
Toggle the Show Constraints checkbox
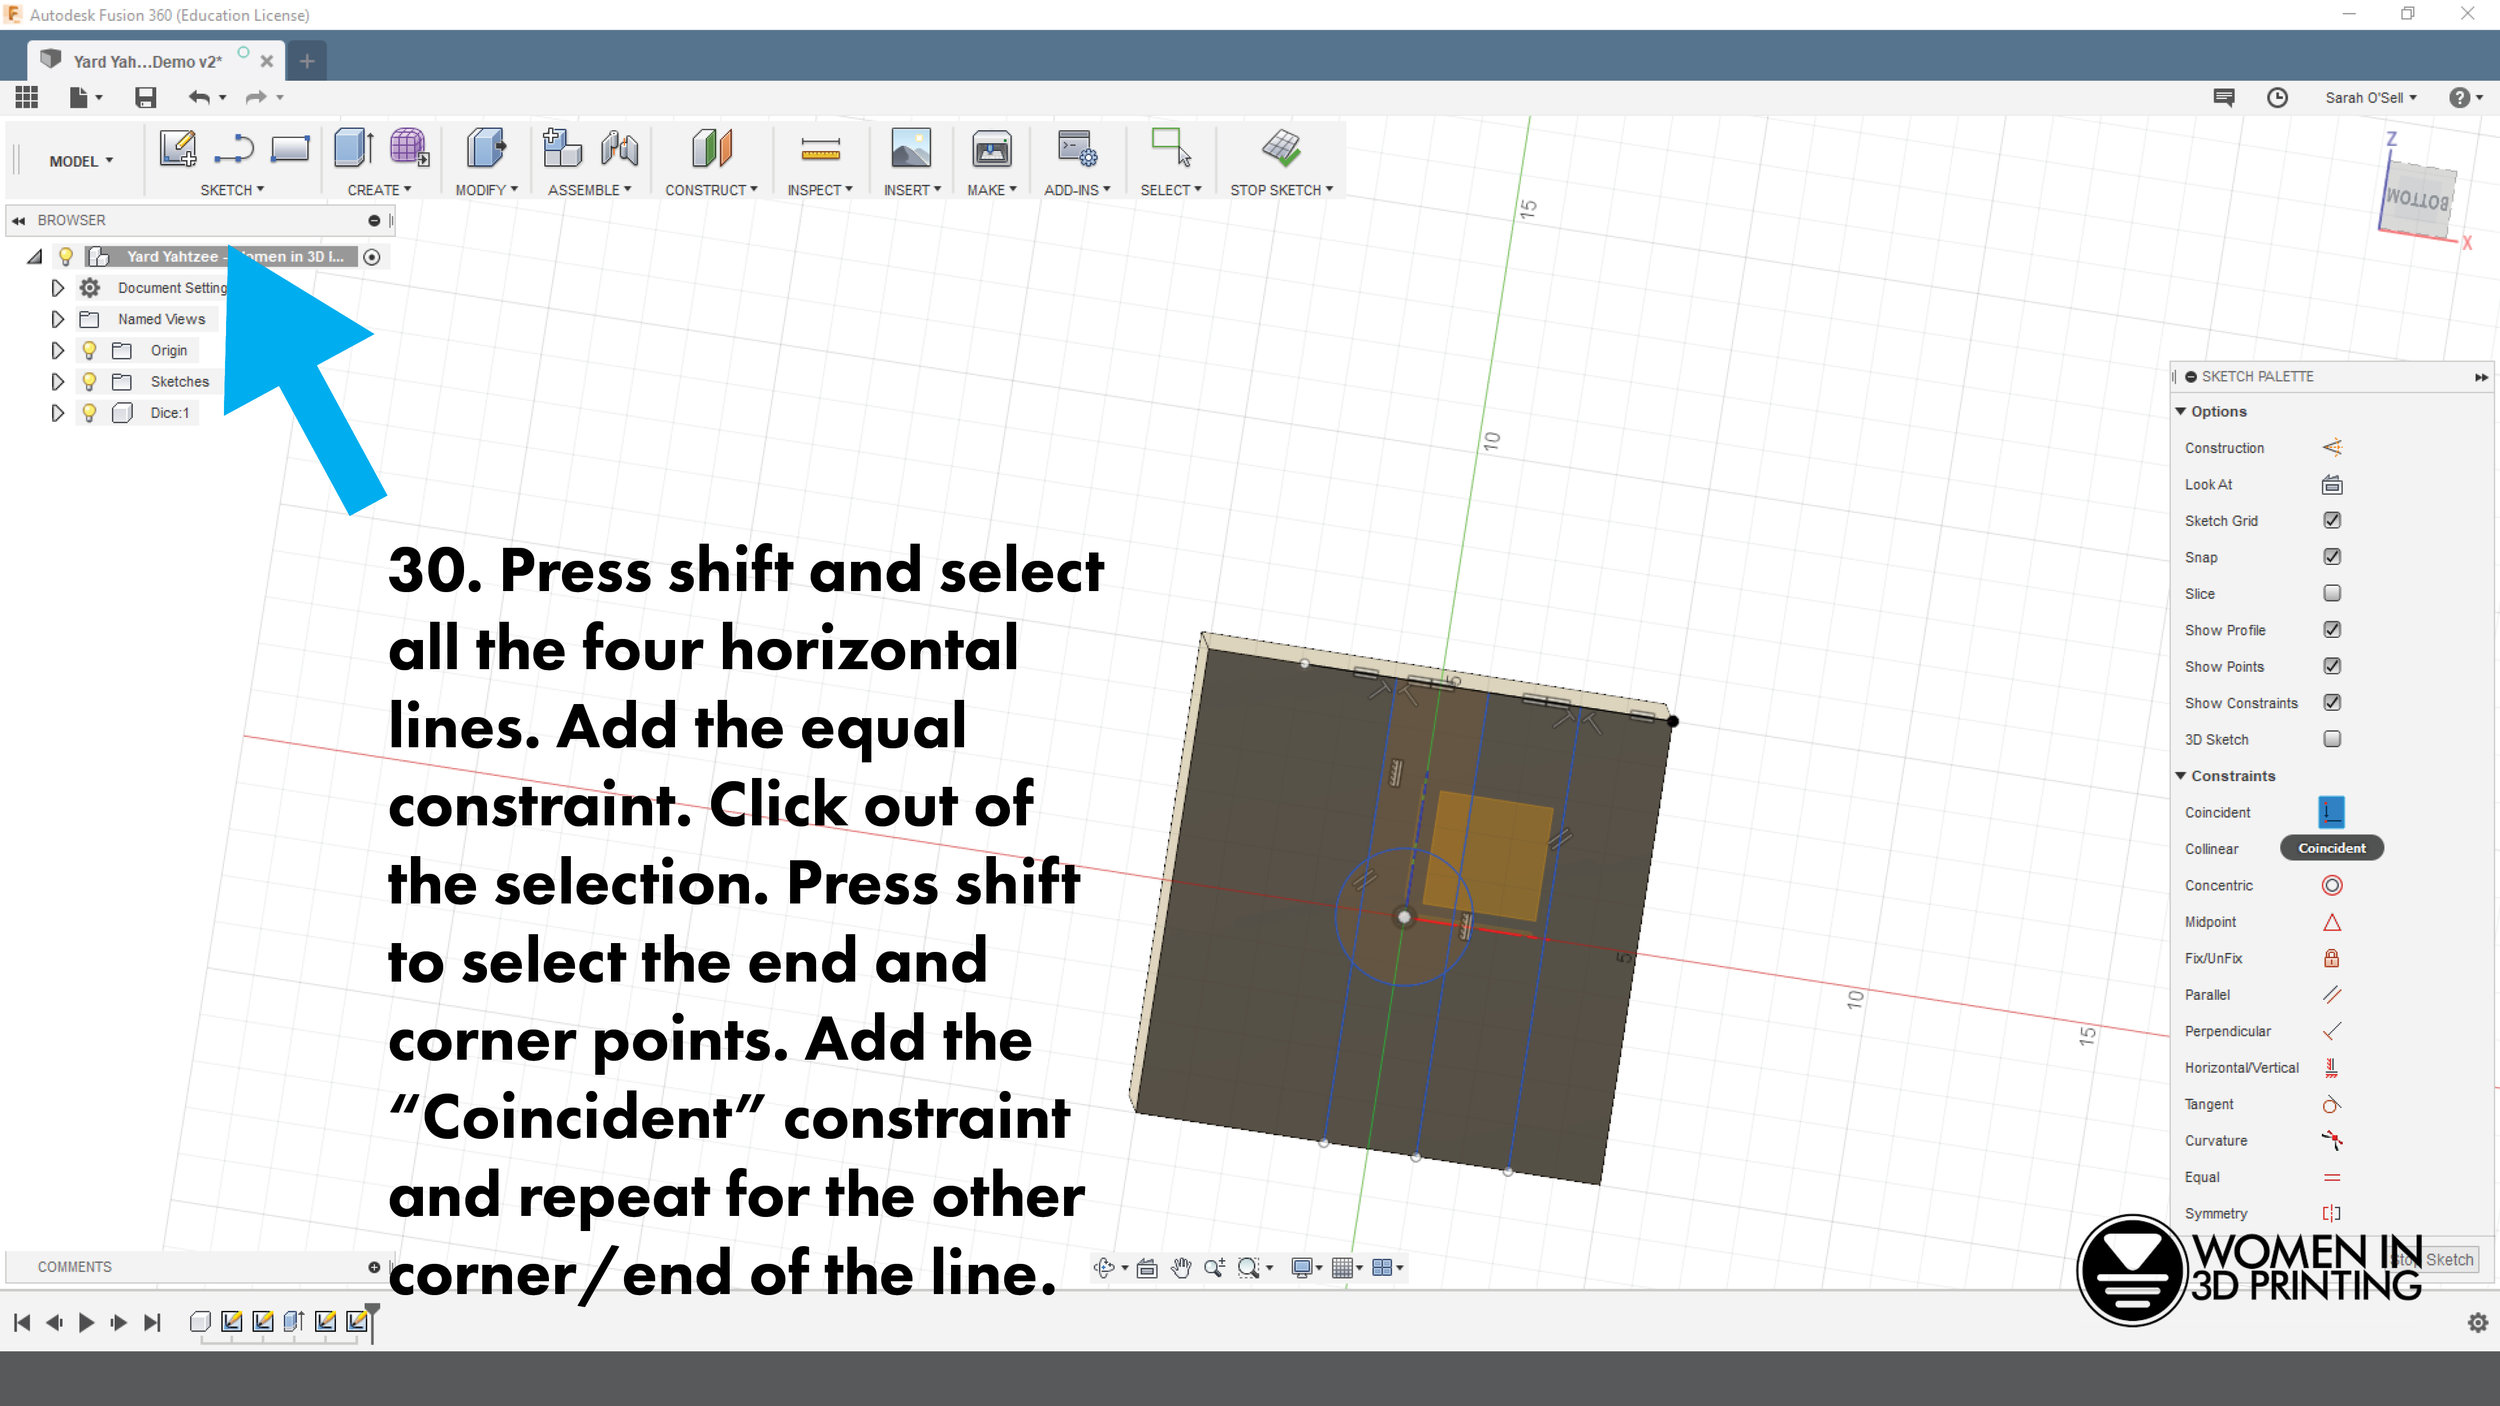[x=2332, y=703]
